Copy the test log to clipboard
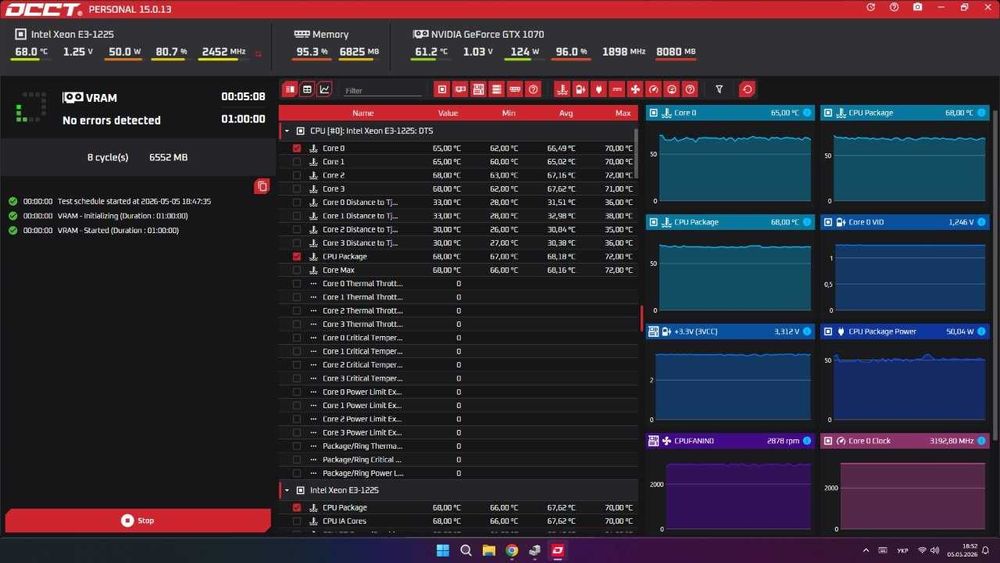 coord(261,186)
